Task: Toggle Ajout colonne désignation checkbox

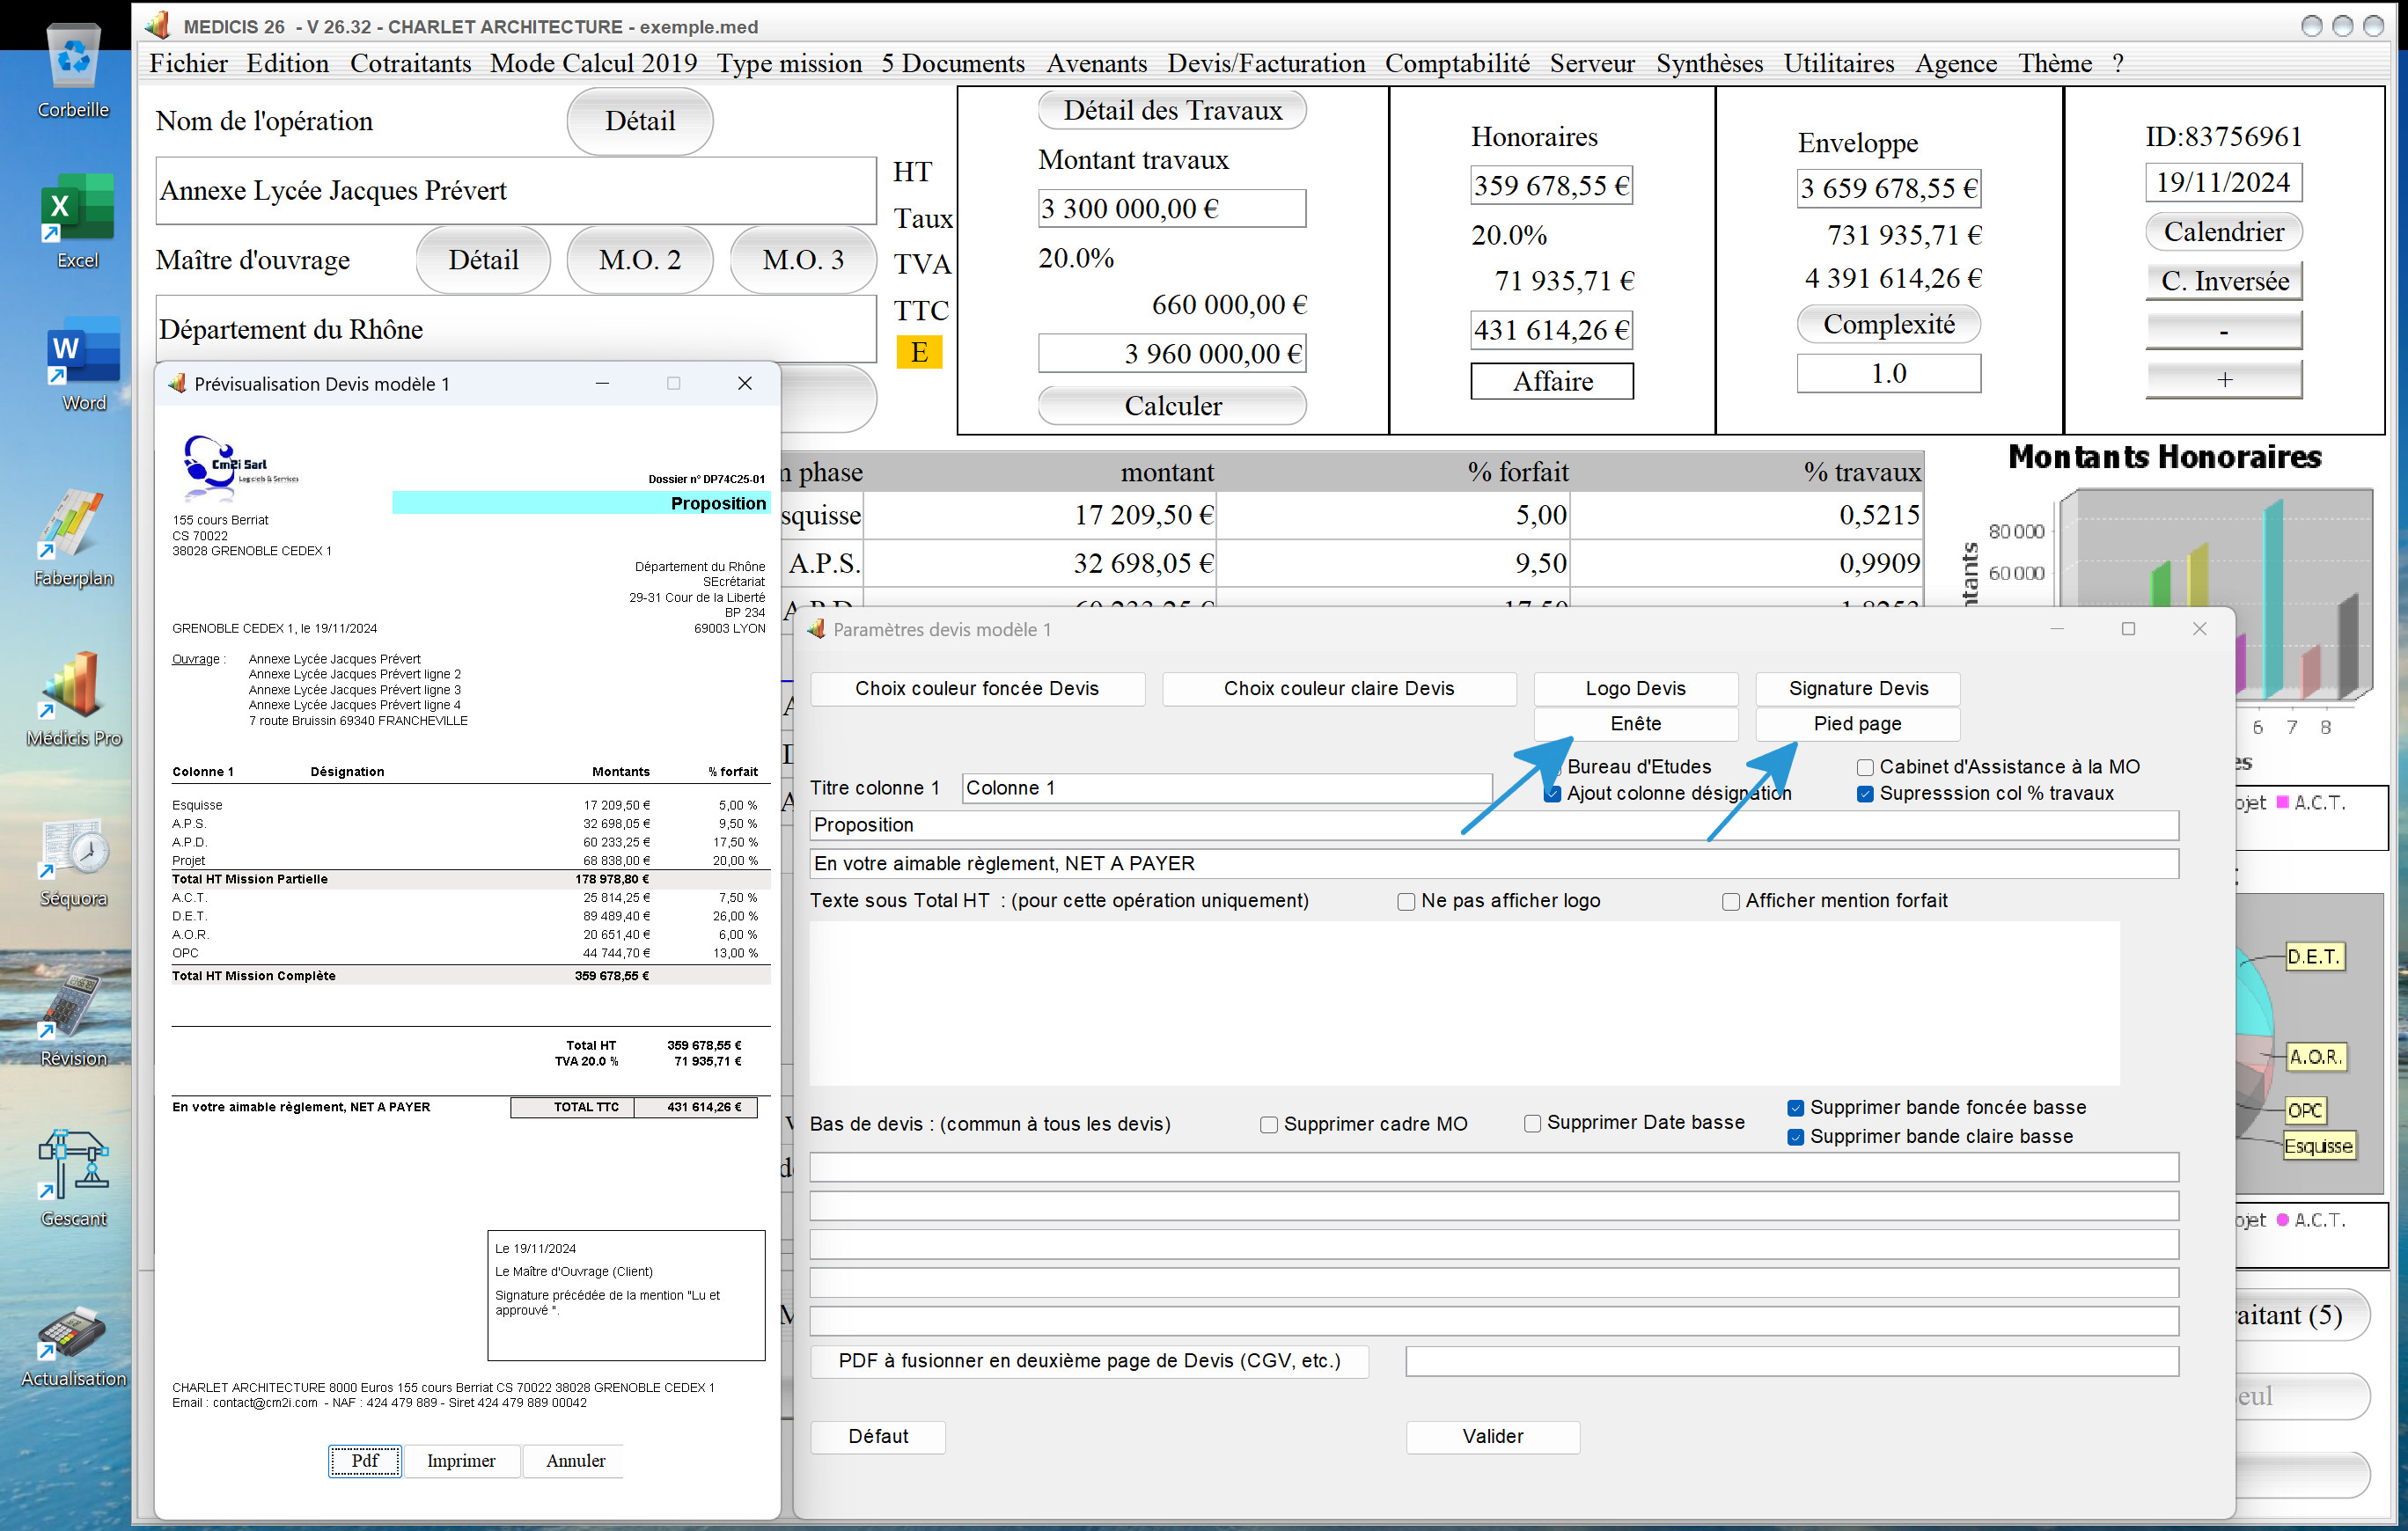Action: [1552, 794]
